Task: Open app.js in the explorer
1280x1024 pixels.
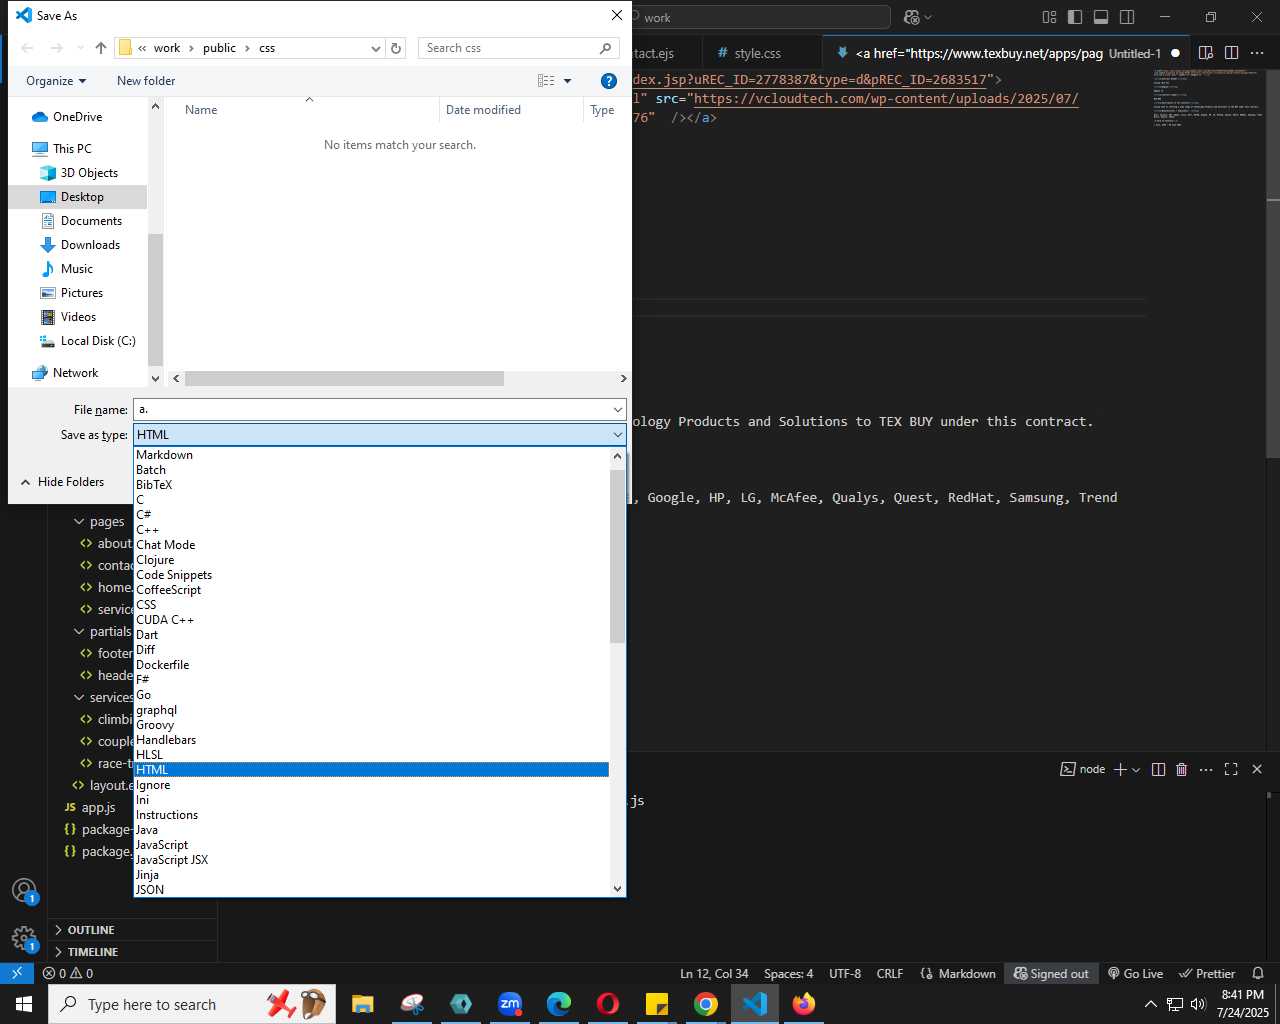Action: [x=98, y=807]
